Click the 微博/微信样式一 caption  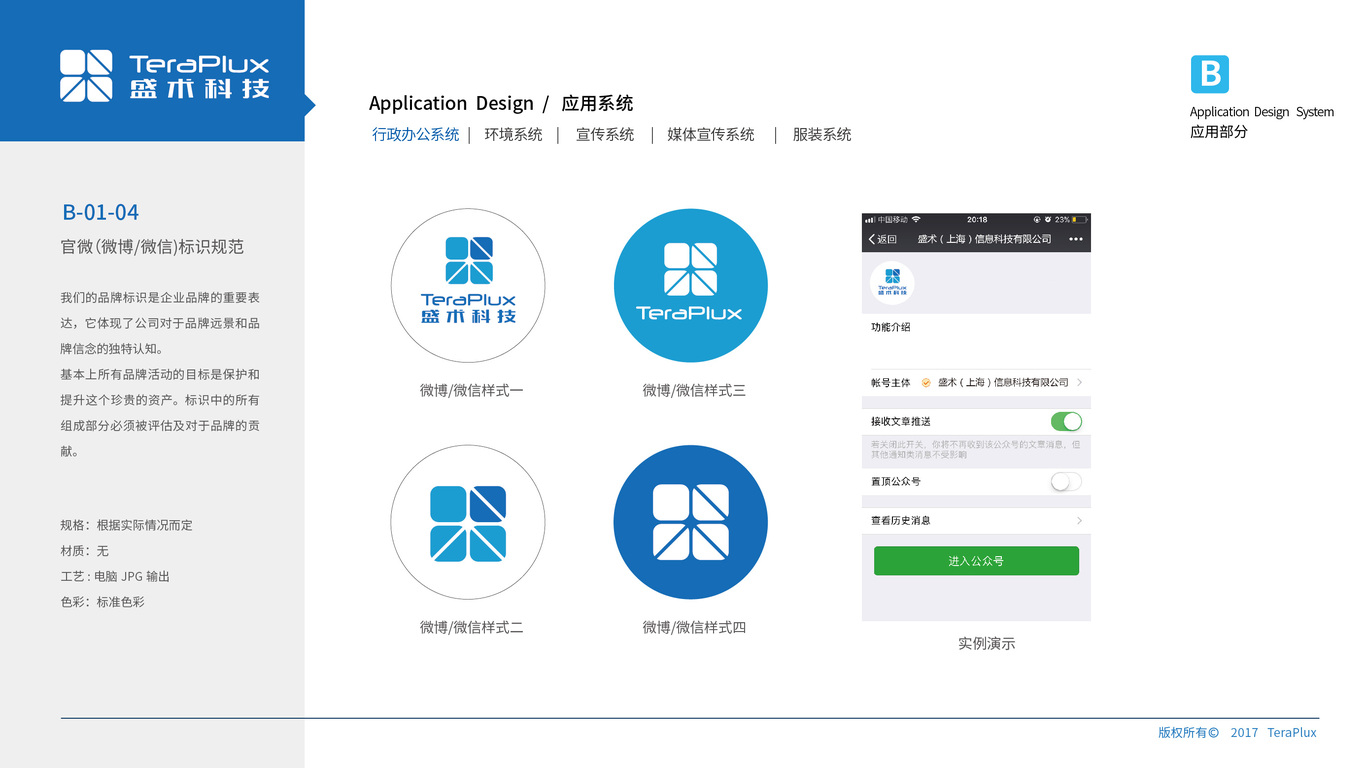[x=472, y=391]
